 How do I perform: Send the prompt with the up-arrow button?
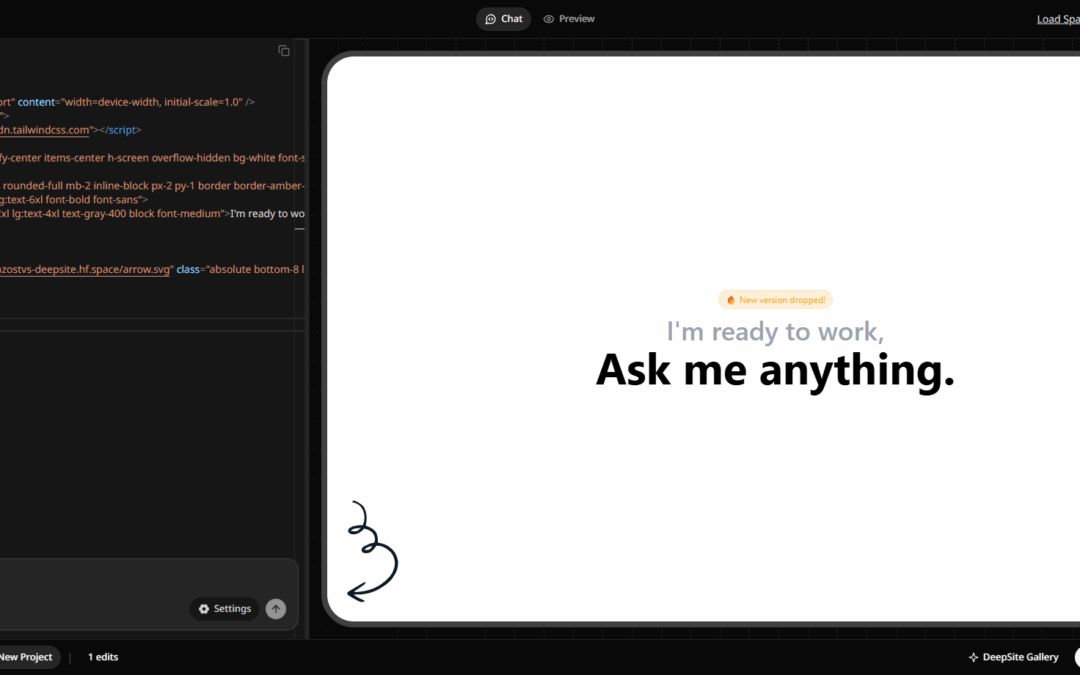[276, 609]
